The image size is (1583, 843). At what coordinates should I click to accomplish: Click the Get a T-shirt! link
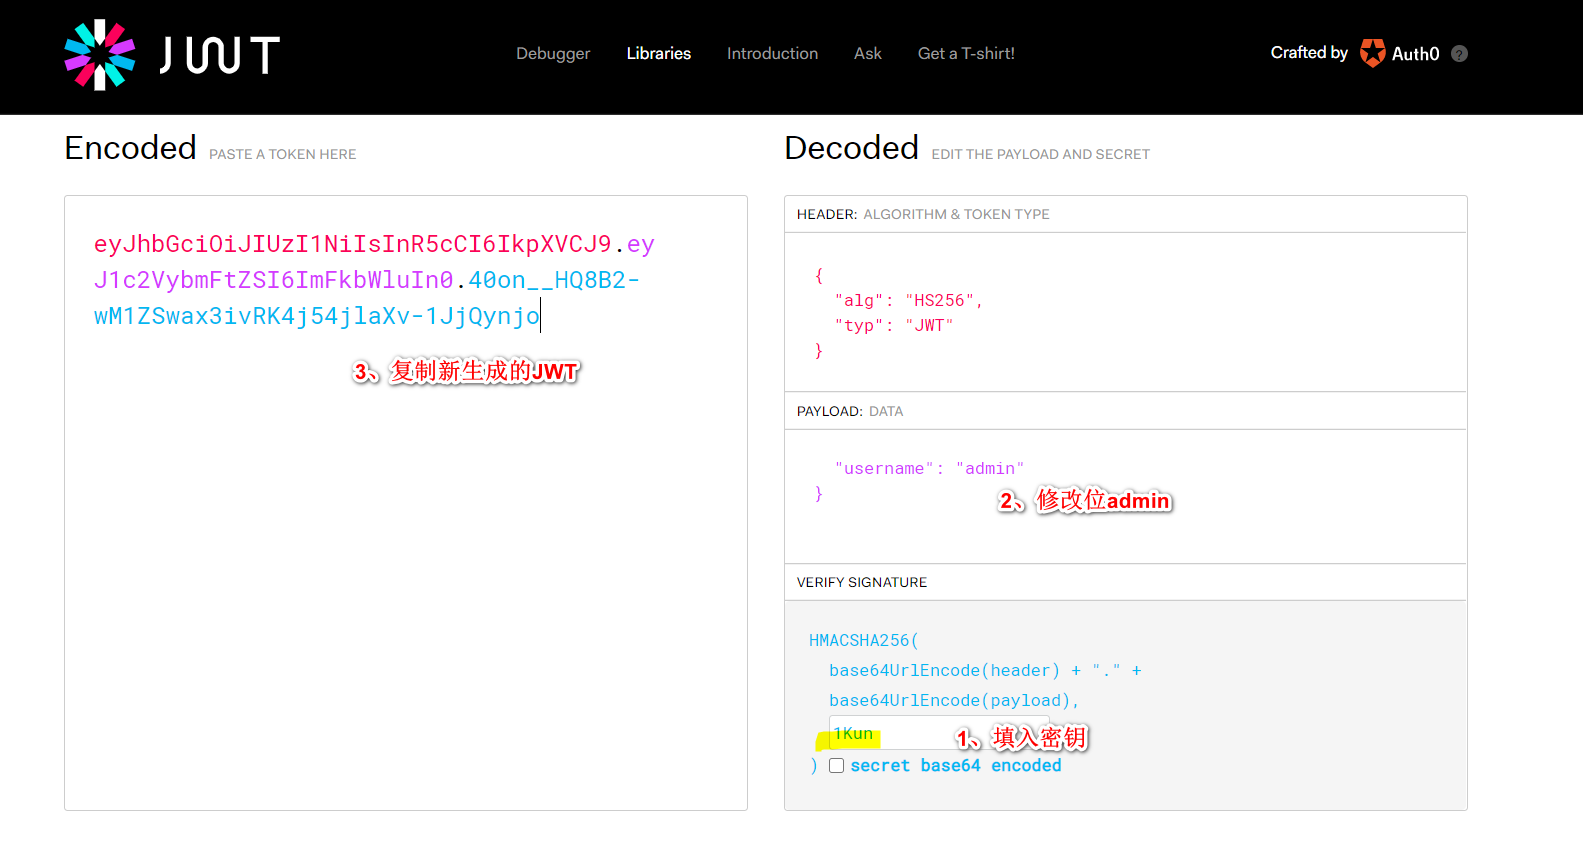(965, 54)
